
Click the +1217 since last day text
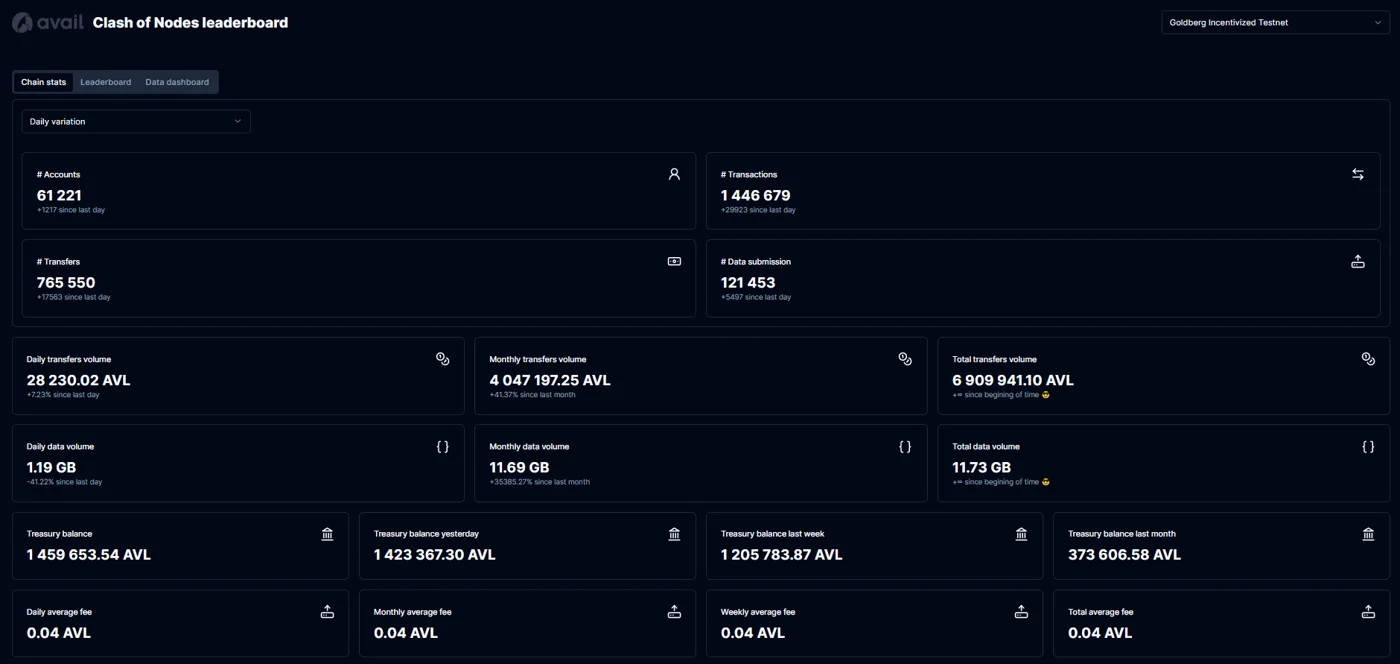(71, 210)
